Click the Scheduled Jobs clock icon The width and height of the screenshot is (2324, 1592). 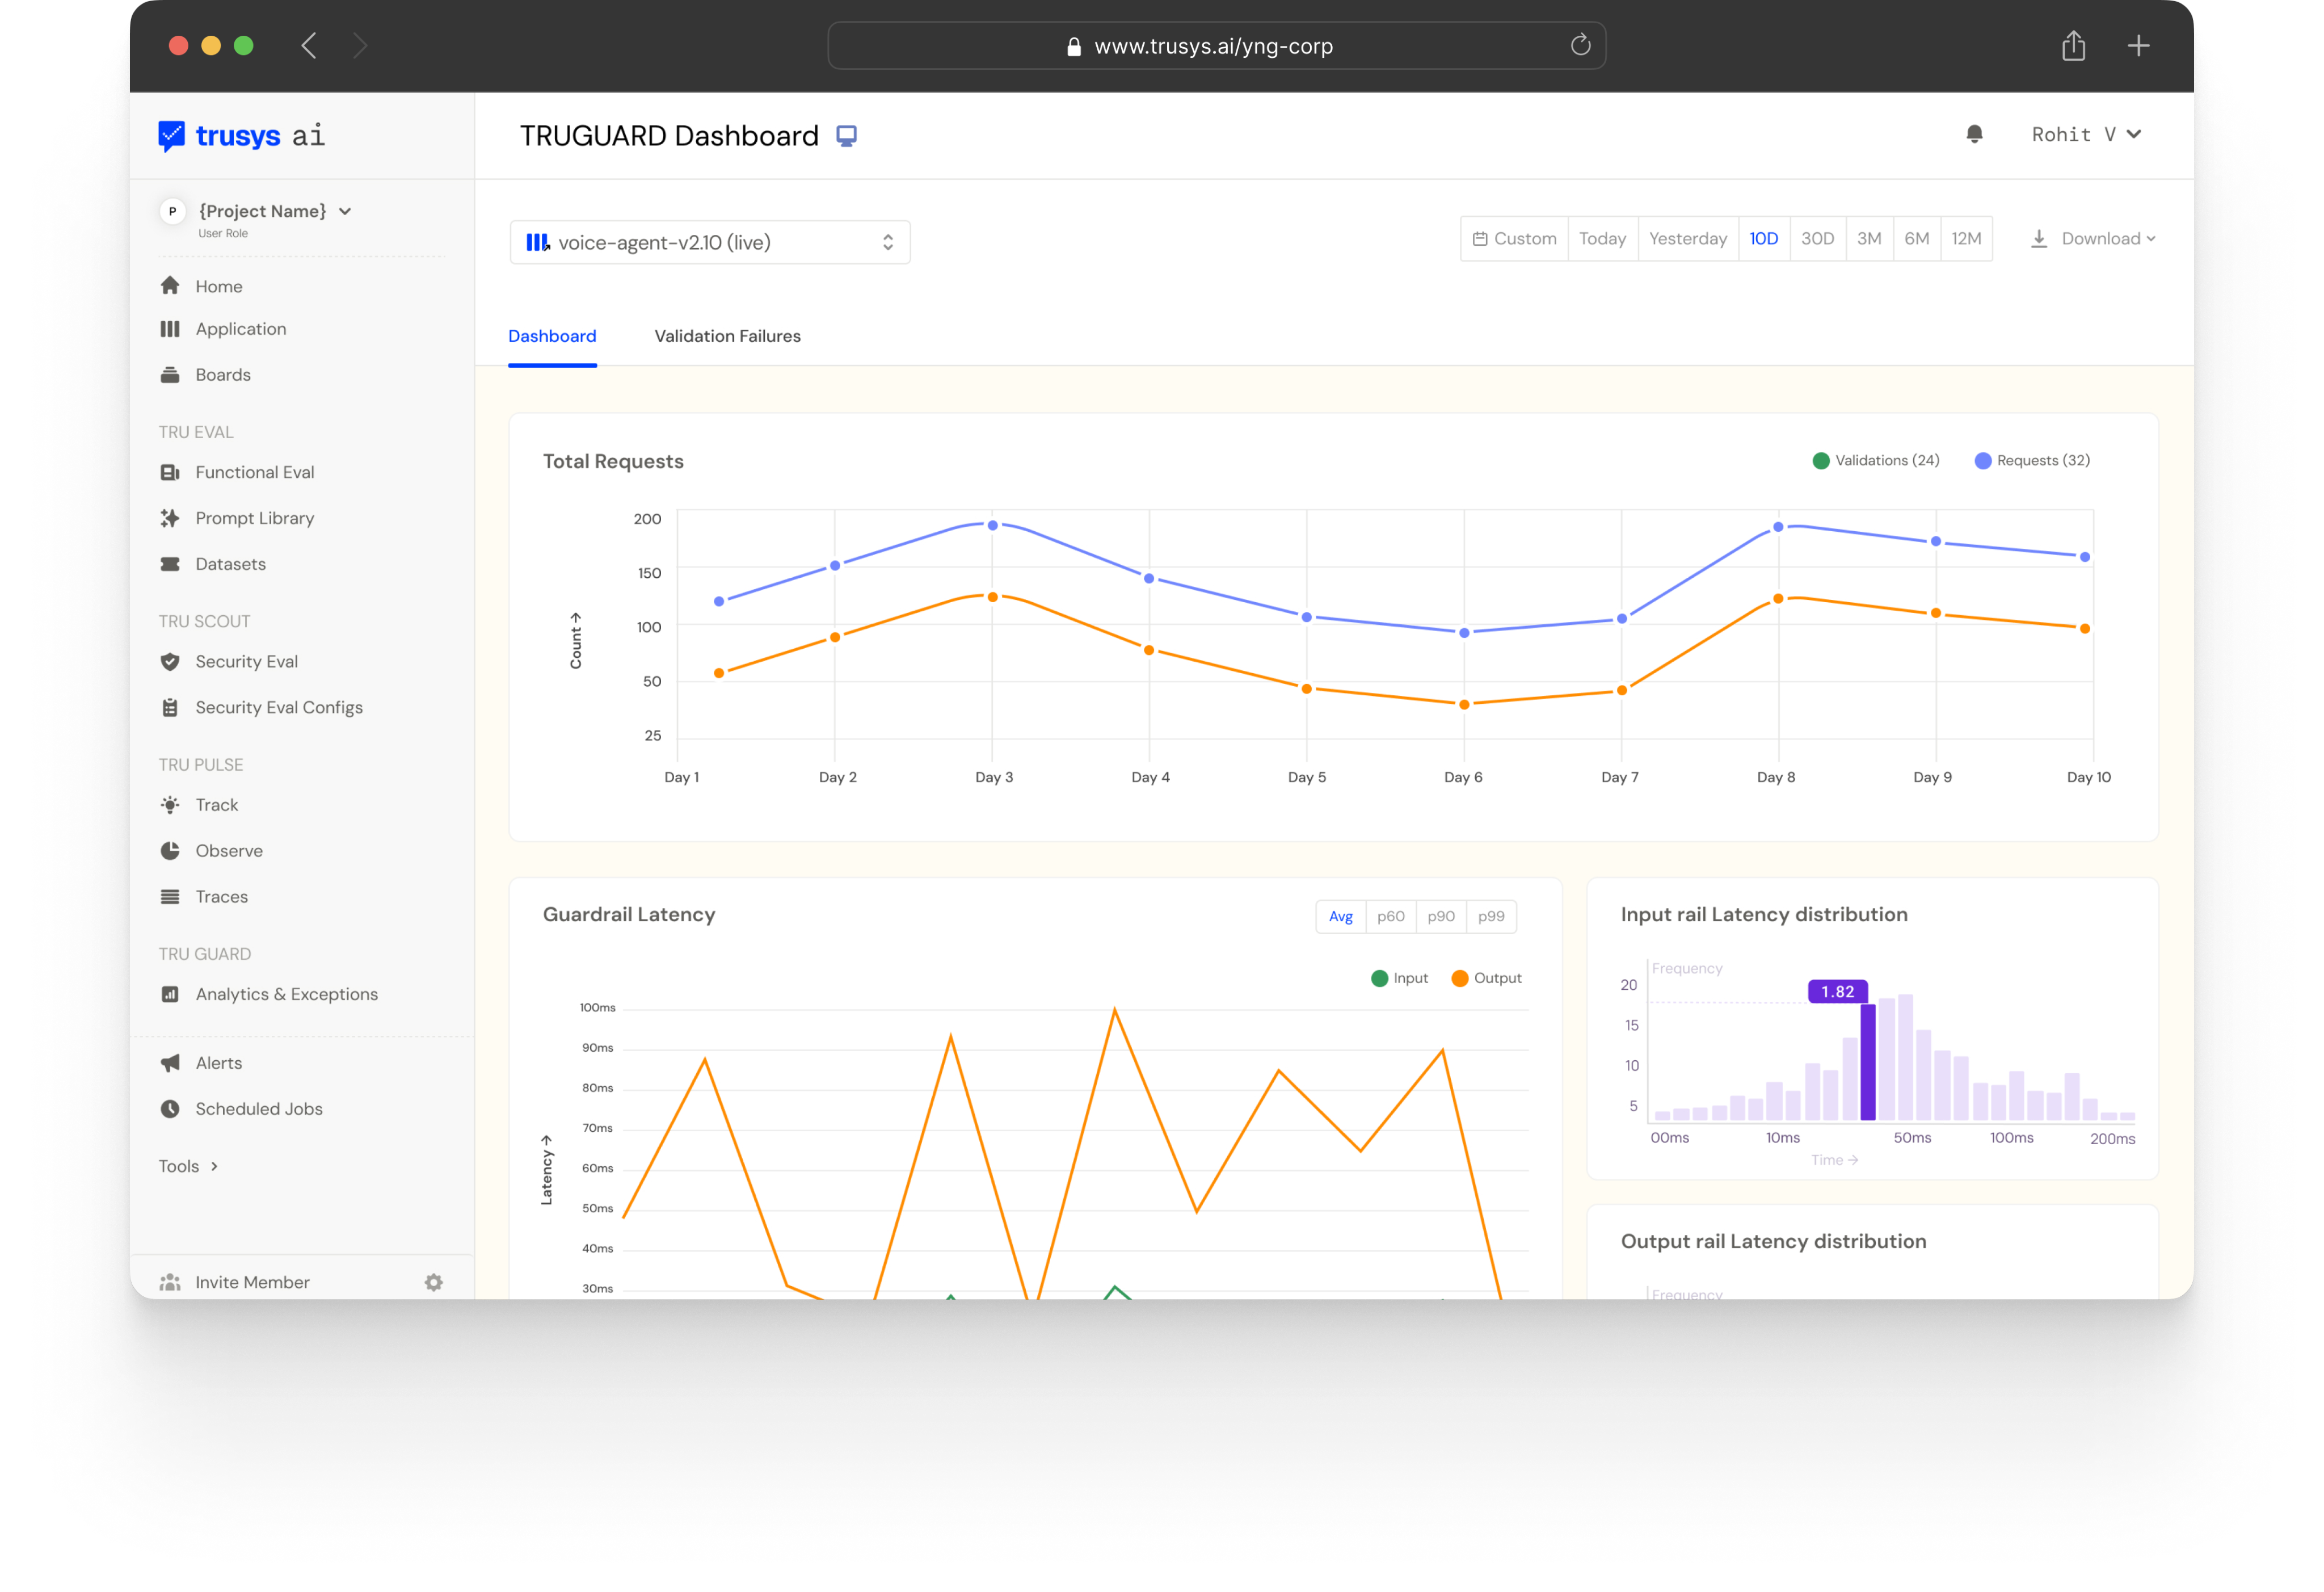coord(170,1109)
